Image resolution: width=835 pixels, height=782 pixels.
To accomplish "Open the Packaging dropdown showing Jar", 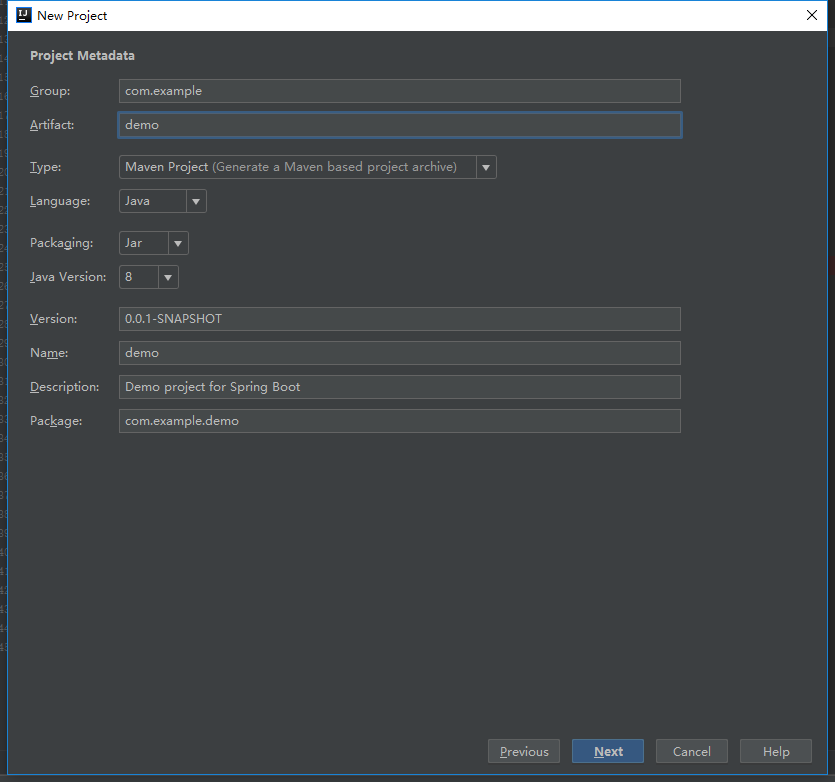I will [153, 243].
